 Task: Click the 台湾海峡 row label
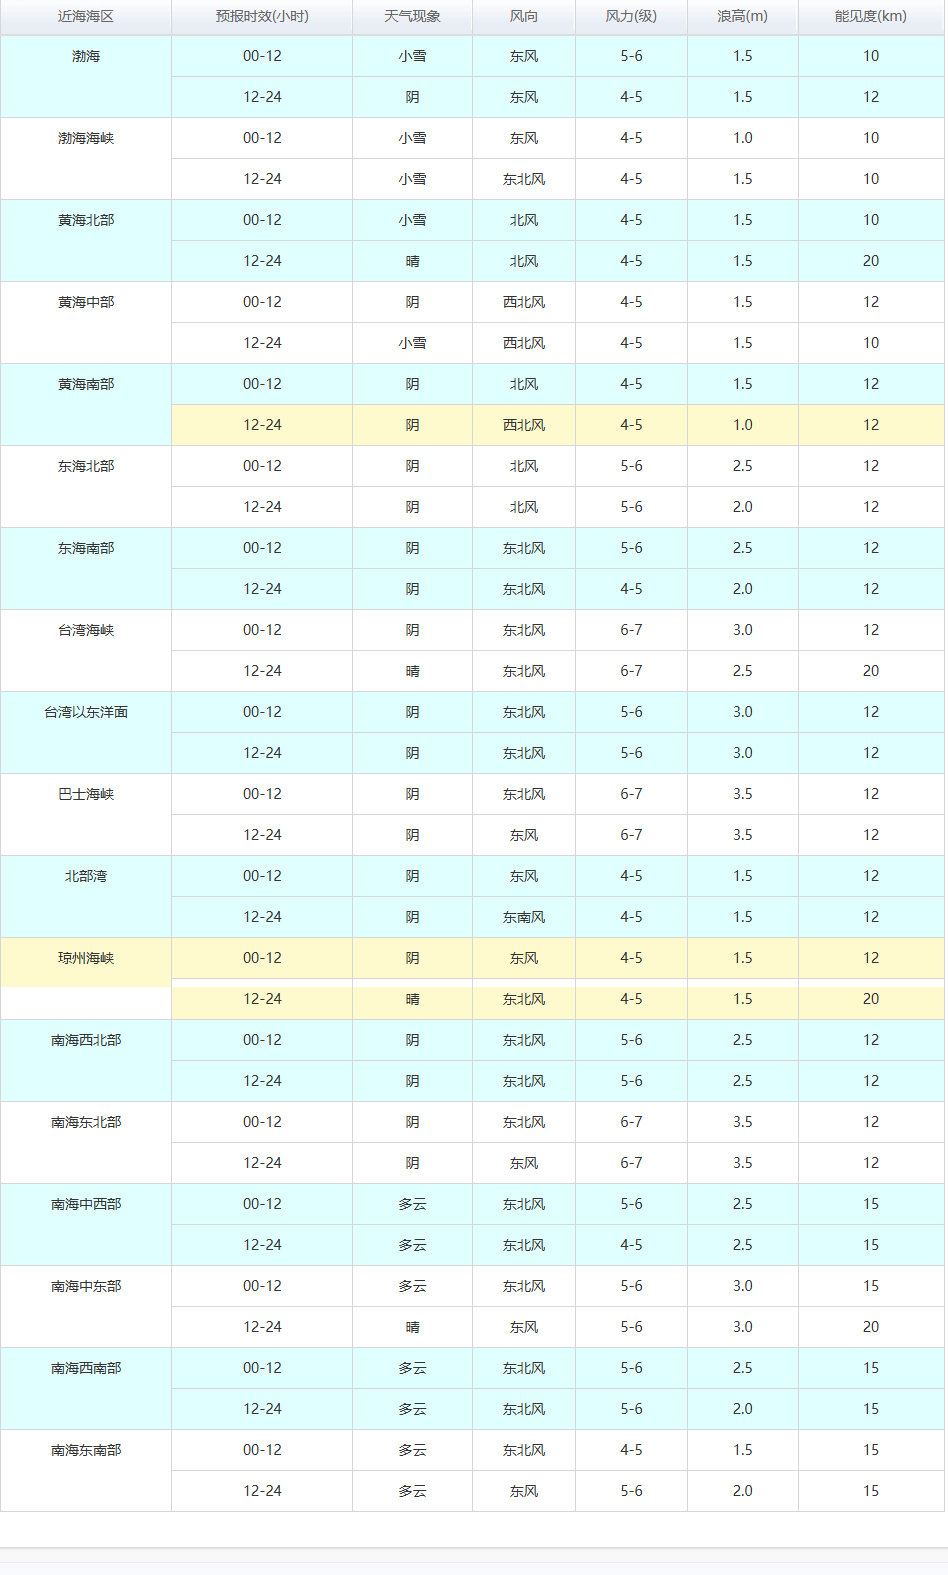(x=86, y=631)
